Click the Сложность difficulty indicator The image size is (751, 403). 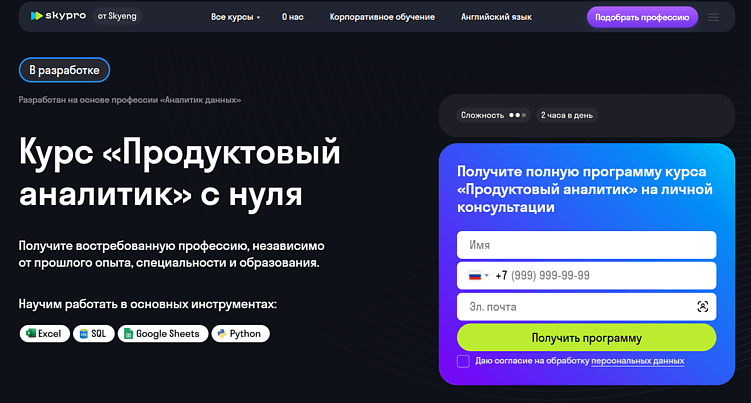point(493,115)
